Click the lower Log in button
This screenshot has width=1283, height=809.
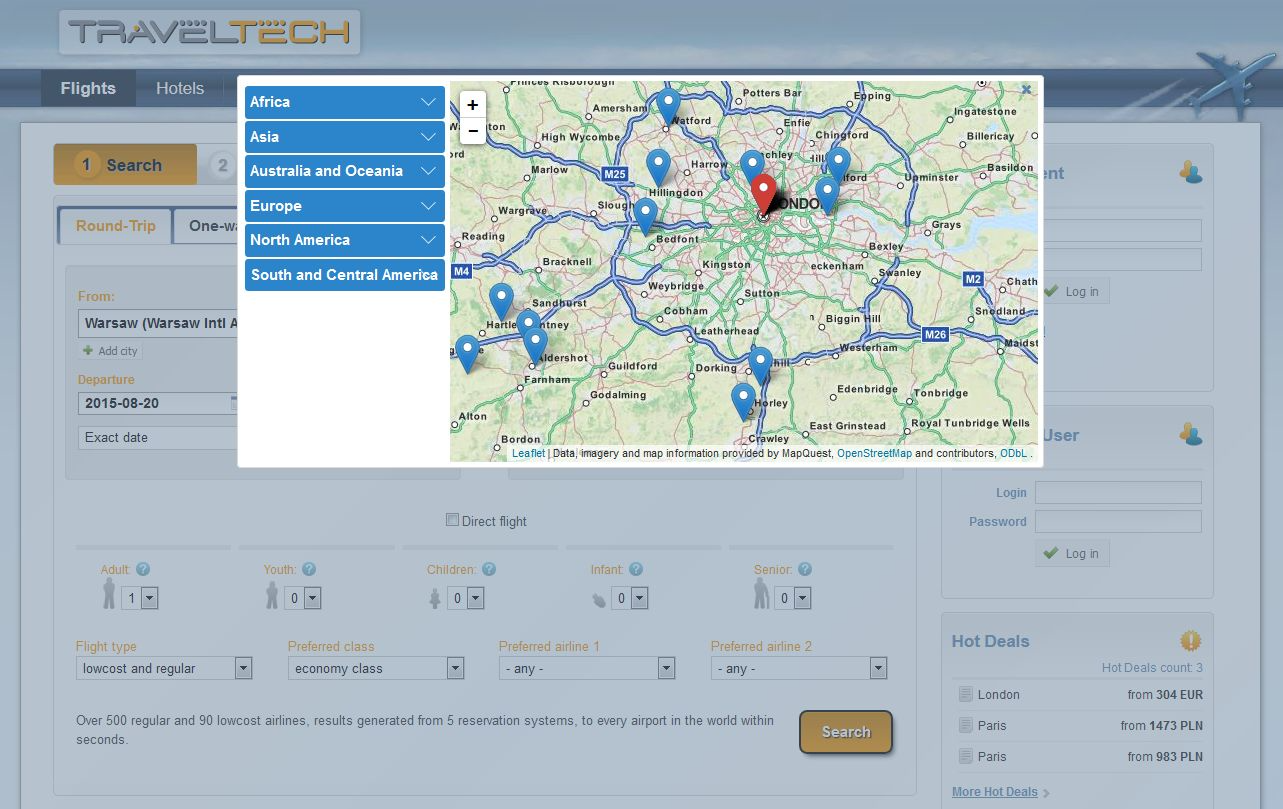(x=1072, y=553)
